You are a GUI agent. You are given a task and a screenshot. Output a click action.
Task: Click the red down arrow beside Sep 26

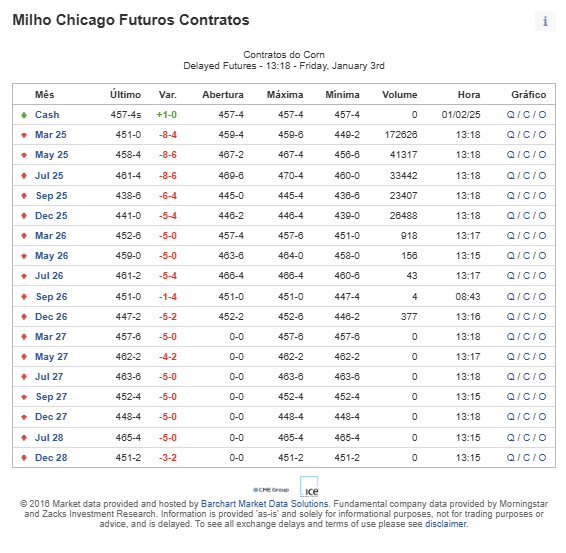pyautogui.click(x=24, y=297)
